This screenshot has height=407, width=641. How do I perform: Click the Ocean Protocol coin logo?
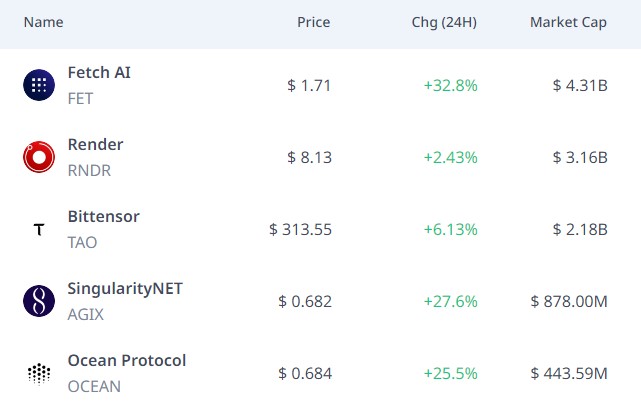(39, 373)
